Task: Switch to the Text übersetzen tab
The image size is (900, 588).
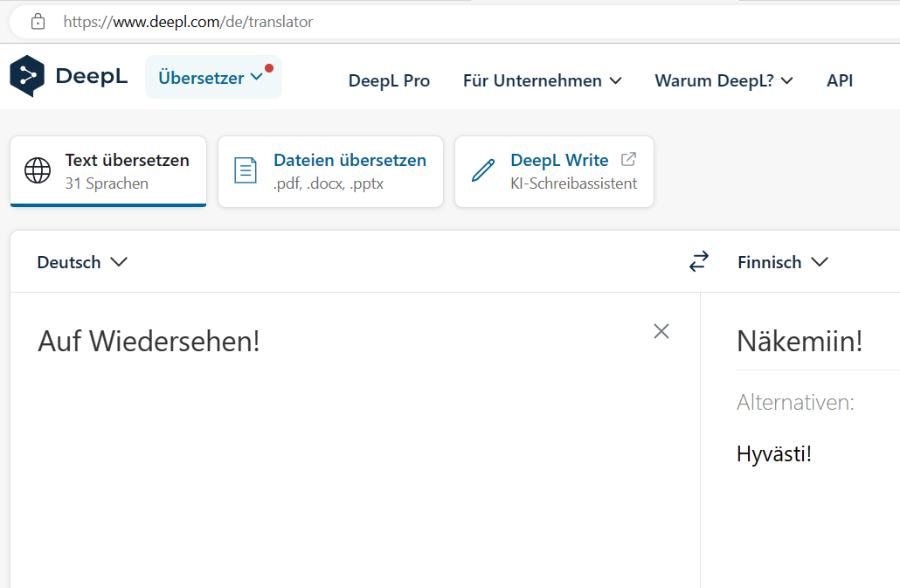Action: [x=108, y=171]
